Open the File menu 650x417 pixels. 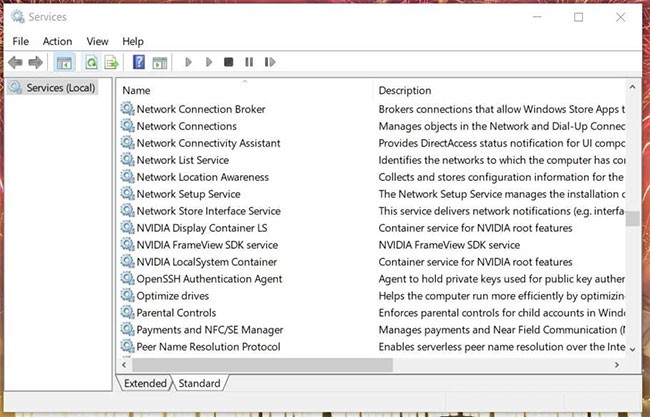coord(21,41)
